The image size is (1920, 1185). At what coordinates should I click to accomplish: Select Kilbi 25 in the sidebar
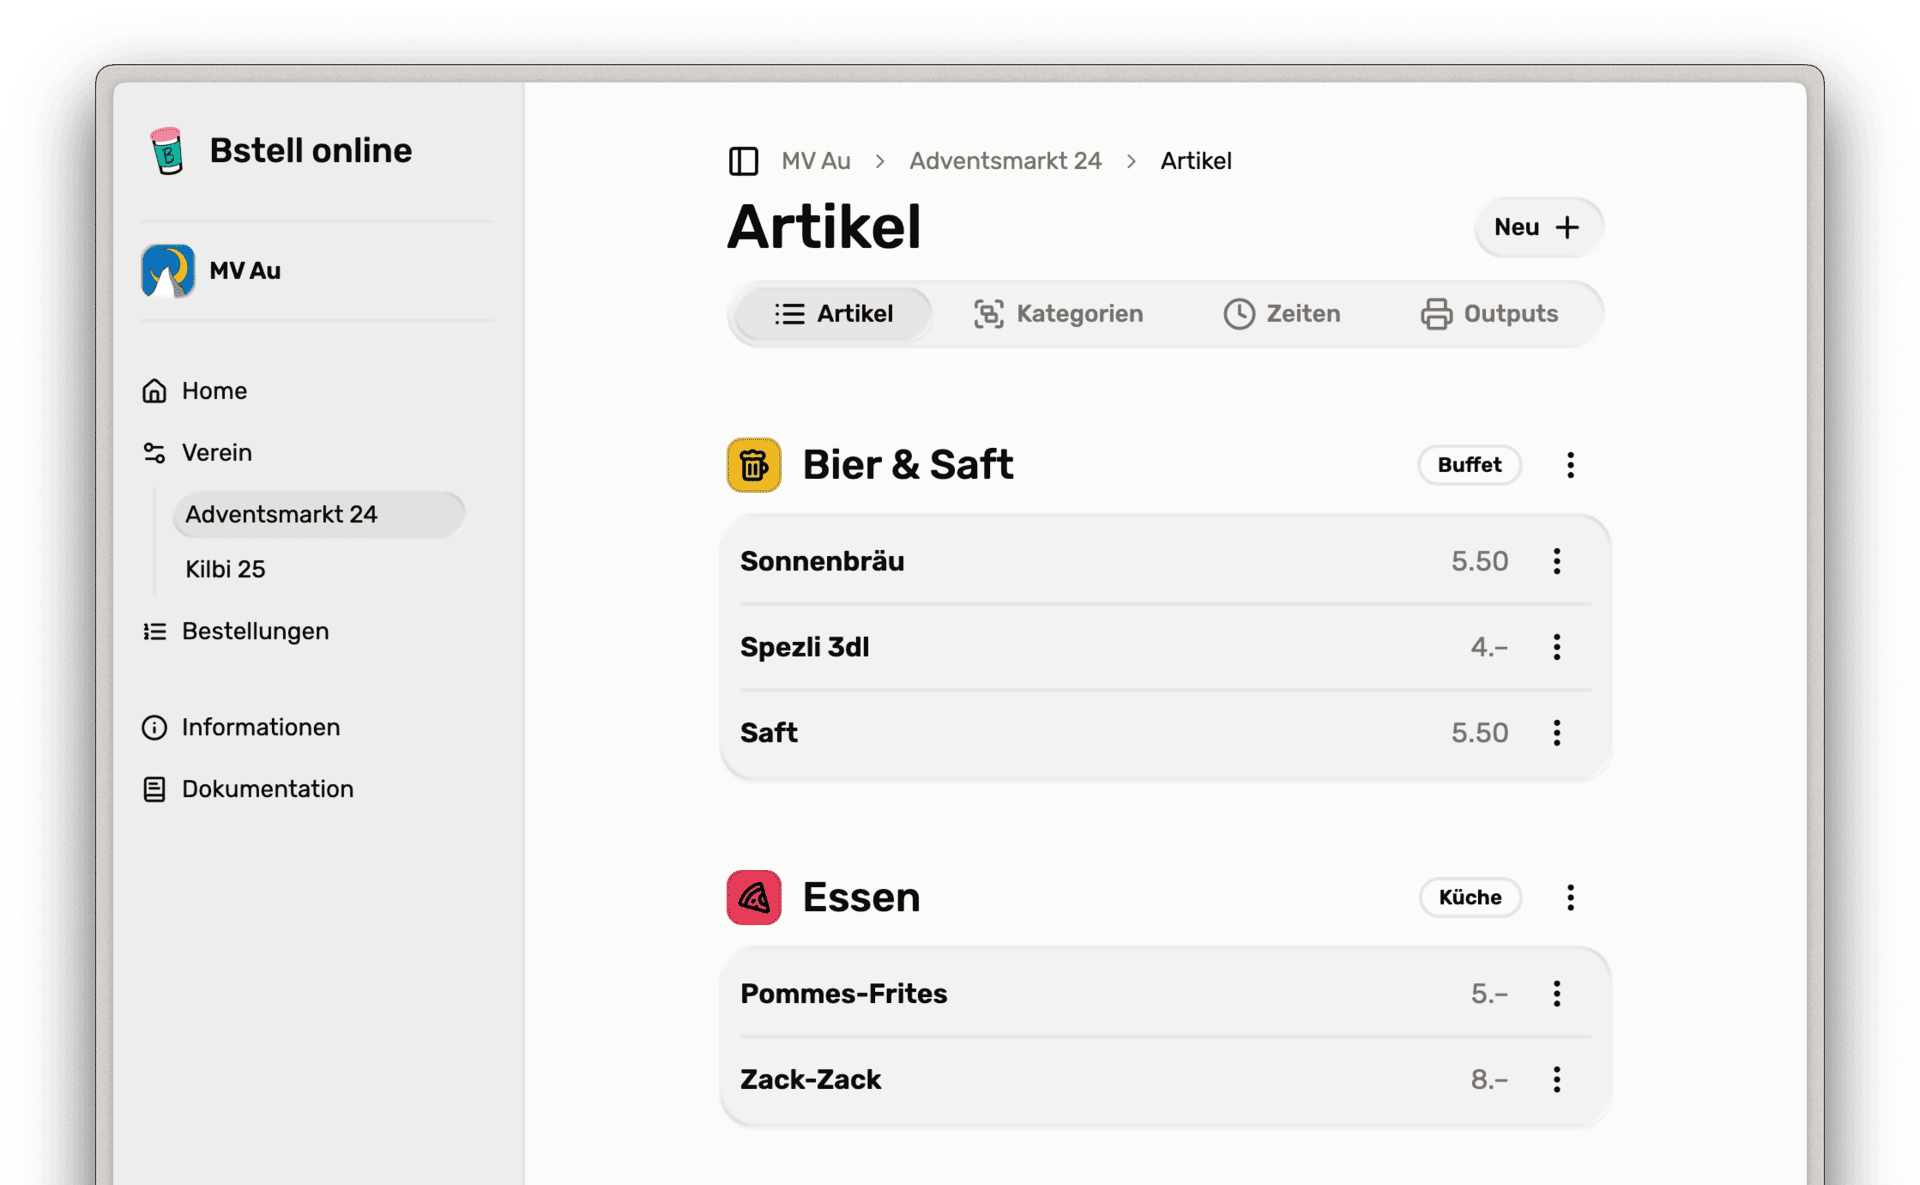[x=225, y=569]
